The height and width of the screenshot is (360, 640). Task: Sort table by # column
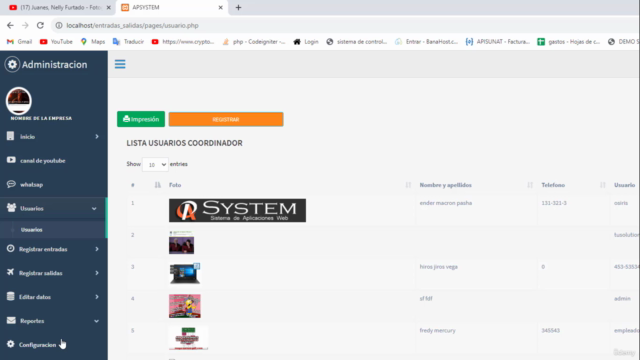click(158, 185)
